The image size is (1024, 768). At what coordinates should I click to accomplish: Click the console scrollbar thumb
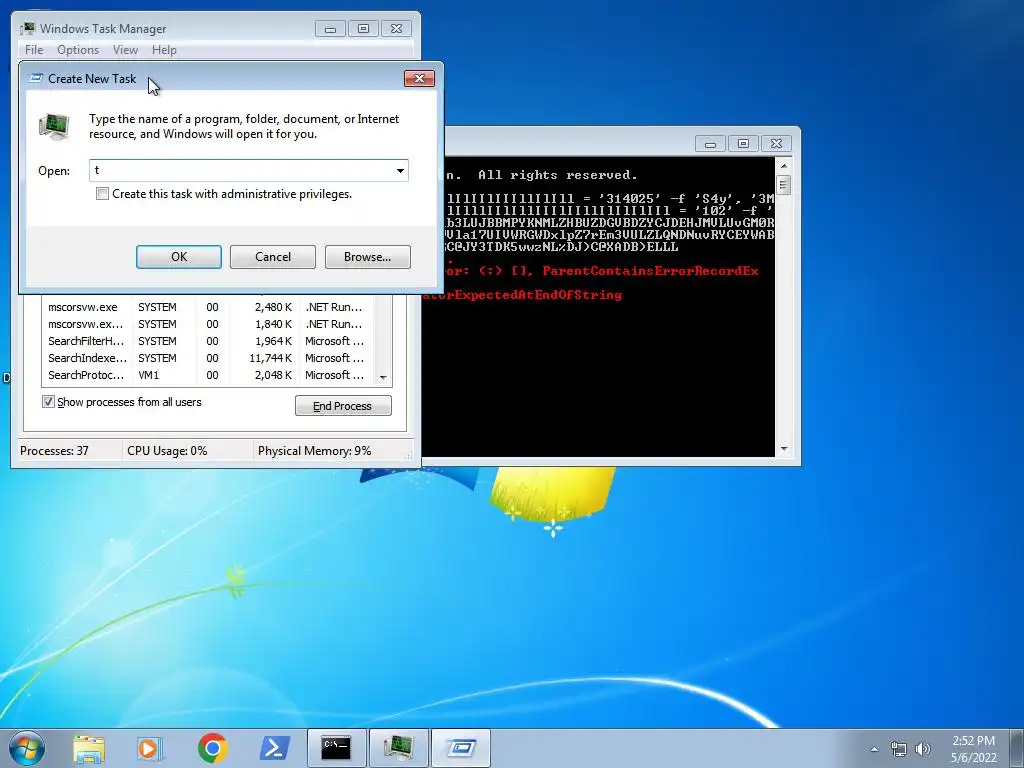click(784, 185)
